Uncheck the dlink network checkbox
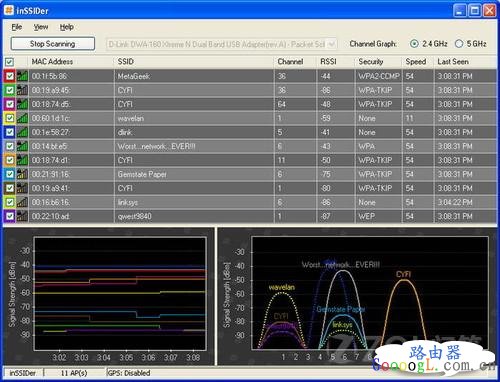The image size is (500, 382). [x=10, y=132]
